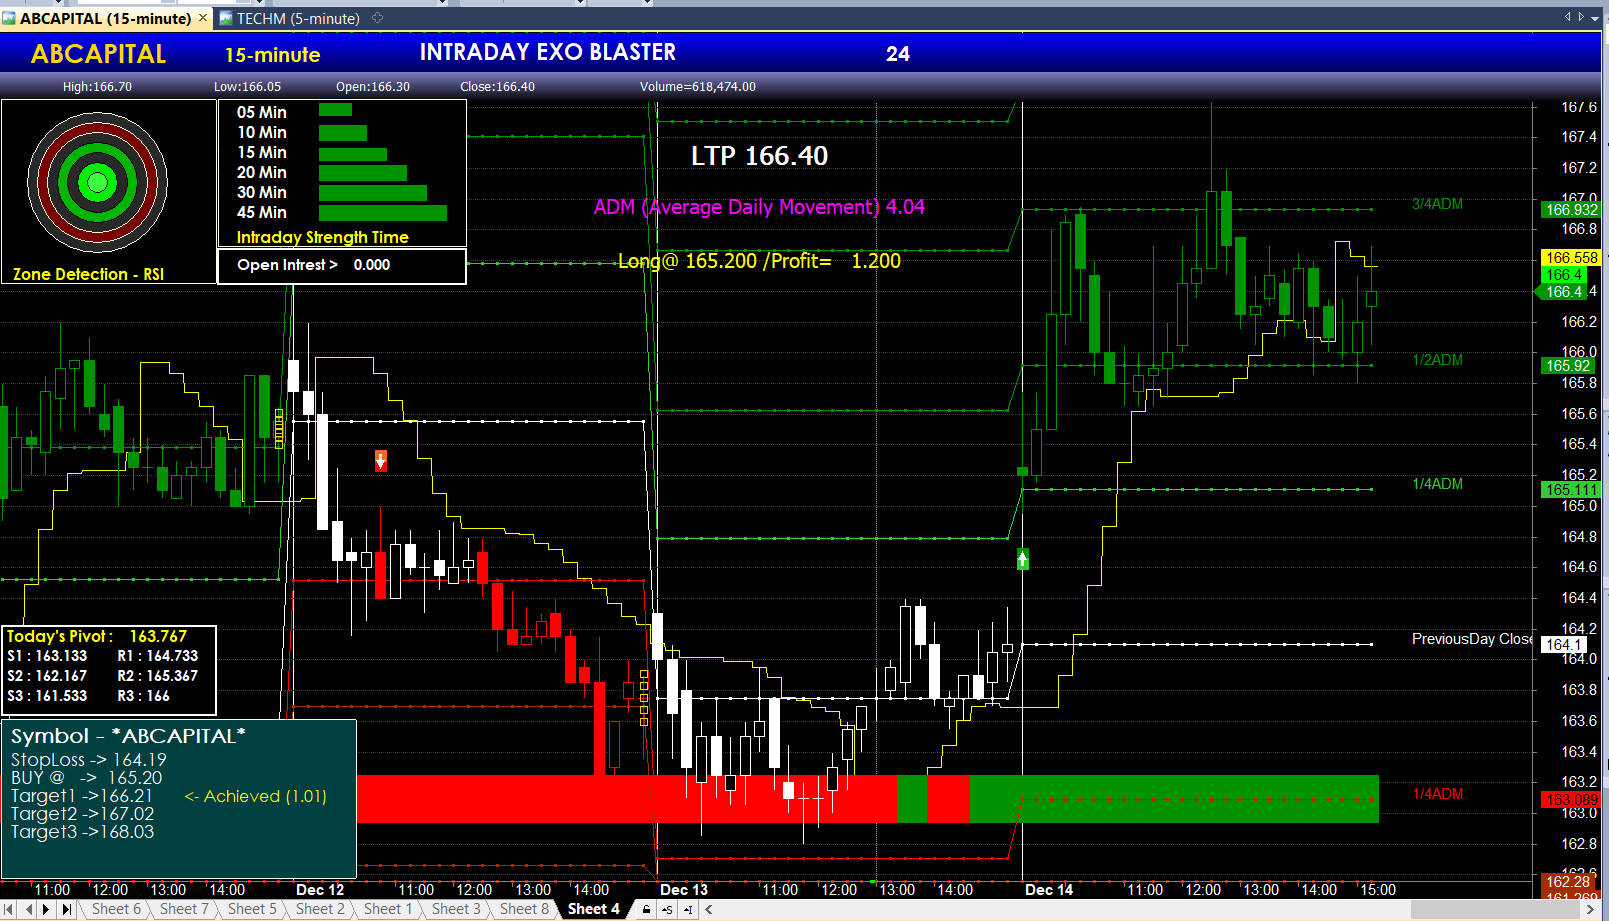Click the 165.111 price axis marker
Viewport: 1609px width, 921px height.
[x=1571, y=490]
